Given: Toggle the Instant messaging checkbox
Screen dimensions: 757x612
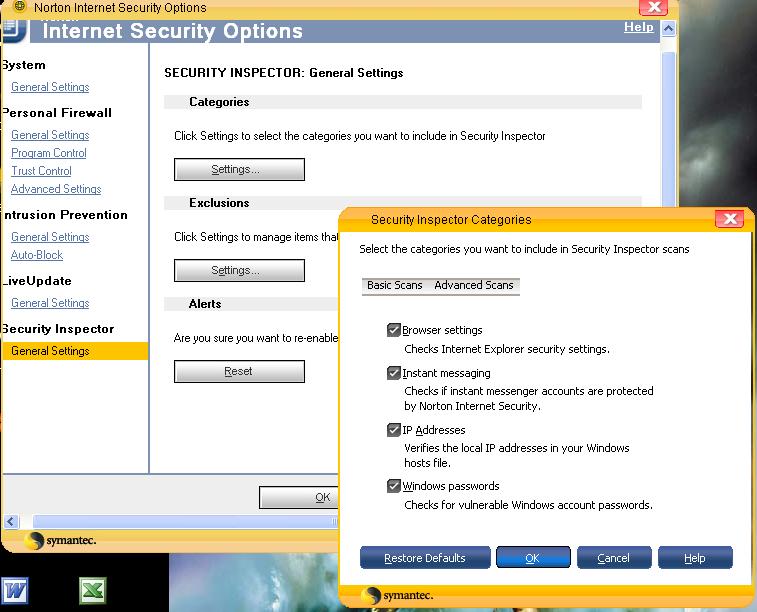Looking at the screenshot, I should point(393,373).
